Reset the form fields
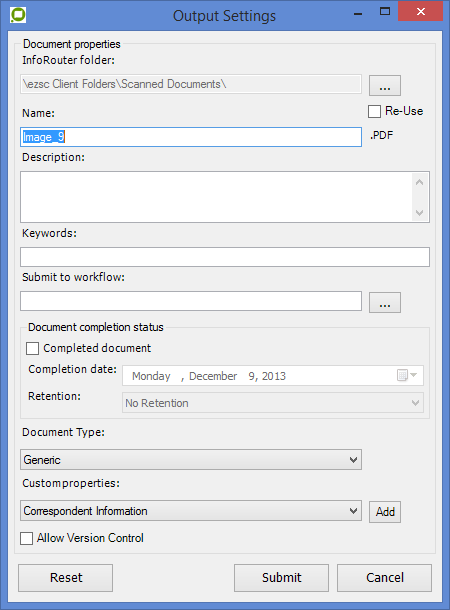The image size is (450, 610). (65, 578)
